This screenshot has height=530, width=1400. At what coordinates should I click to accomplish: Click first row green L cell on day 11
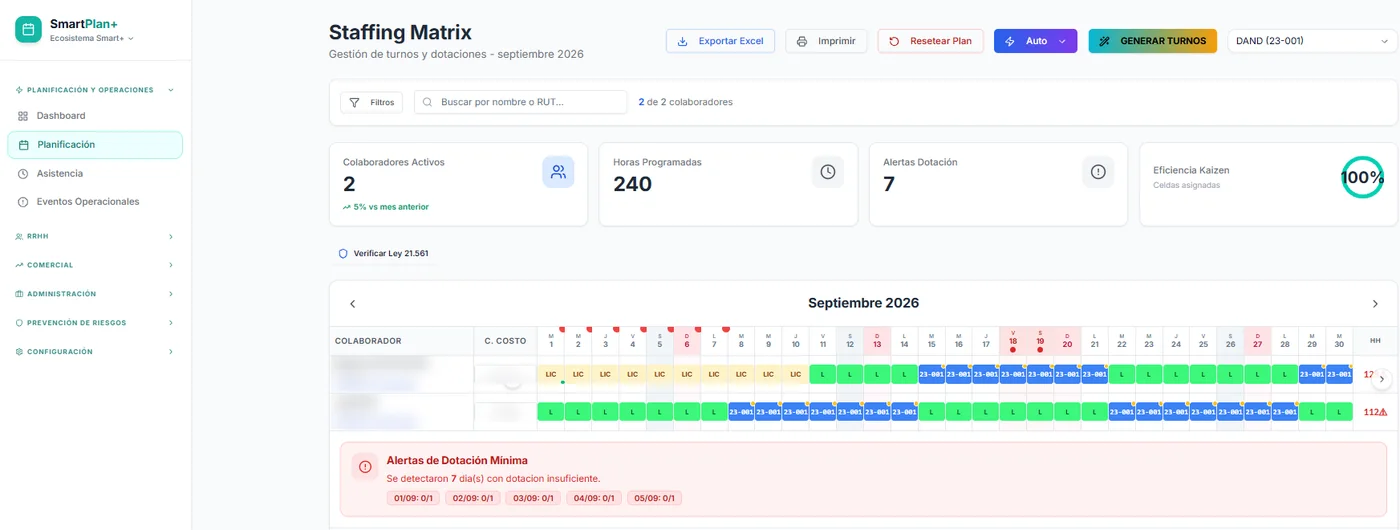pyautogui.click(x=823, y=374)
